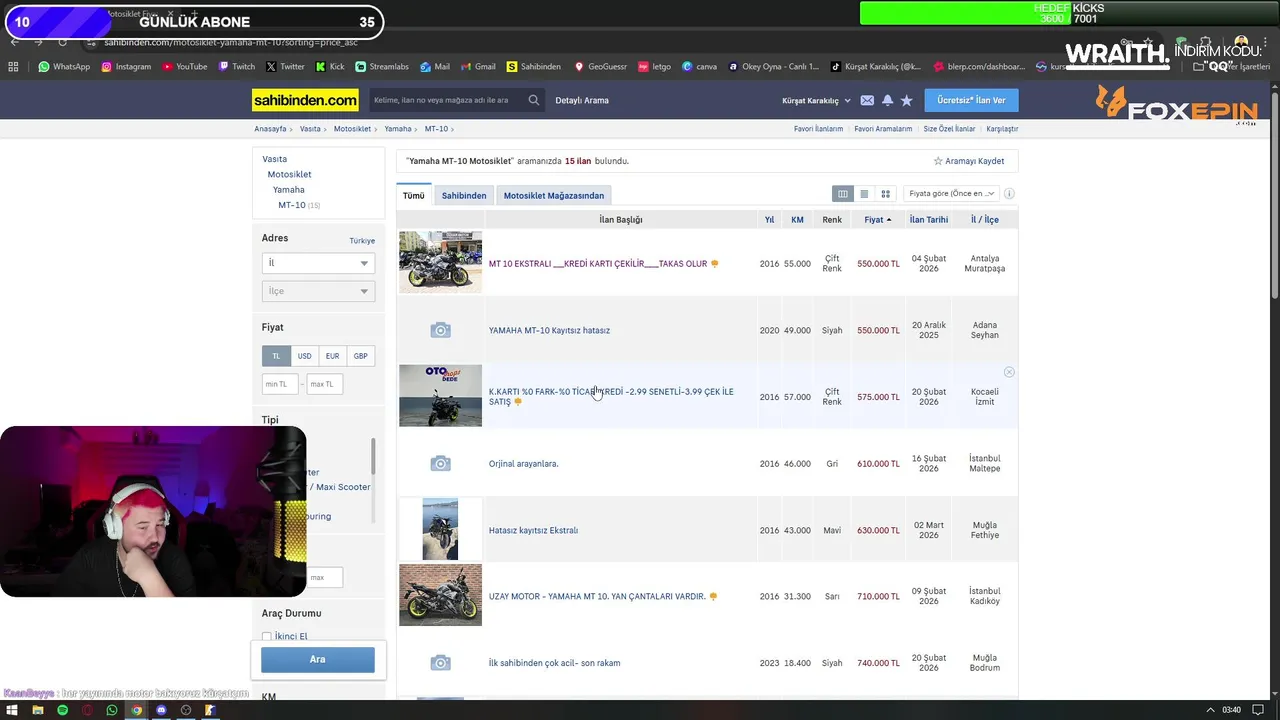This screenshot has width=1280, height=720.
Task: Open the Detaylı Arama link
Action: point(582,100)
